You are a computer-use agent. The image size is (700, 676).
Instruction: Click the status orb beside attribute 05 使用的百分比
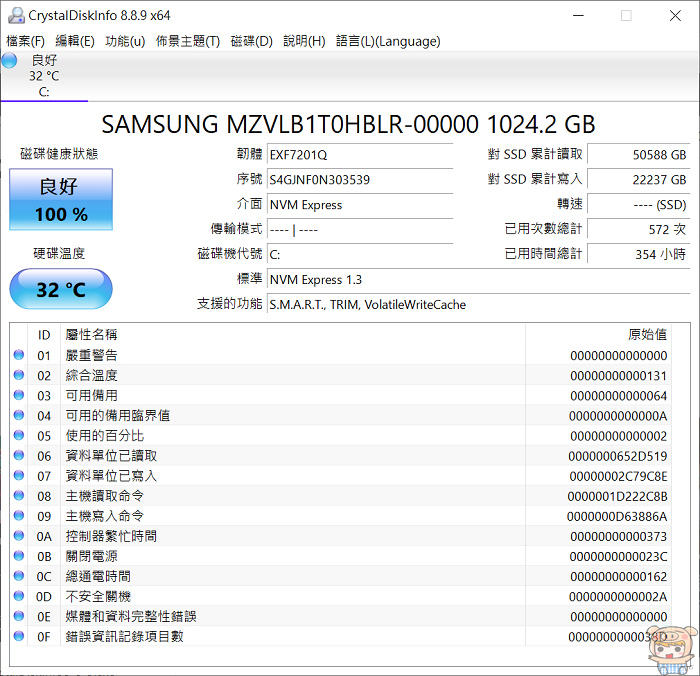click(19, 436)
